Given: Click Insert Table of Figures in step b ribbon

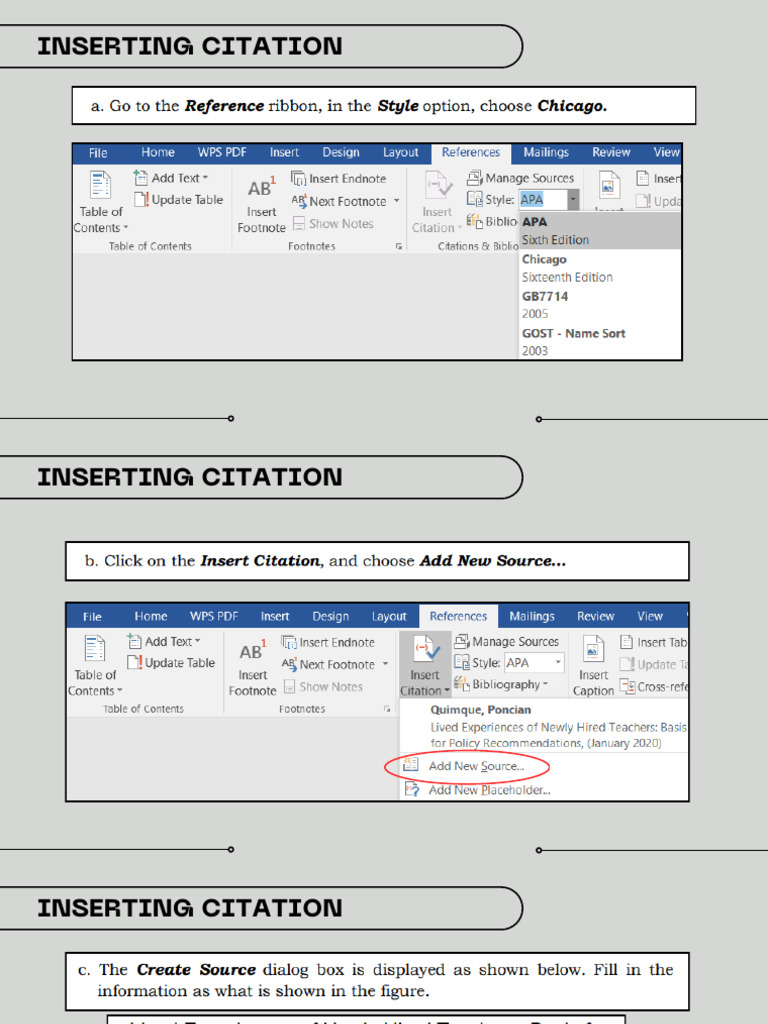Looking at the screenshot, I should click(654, 642).
